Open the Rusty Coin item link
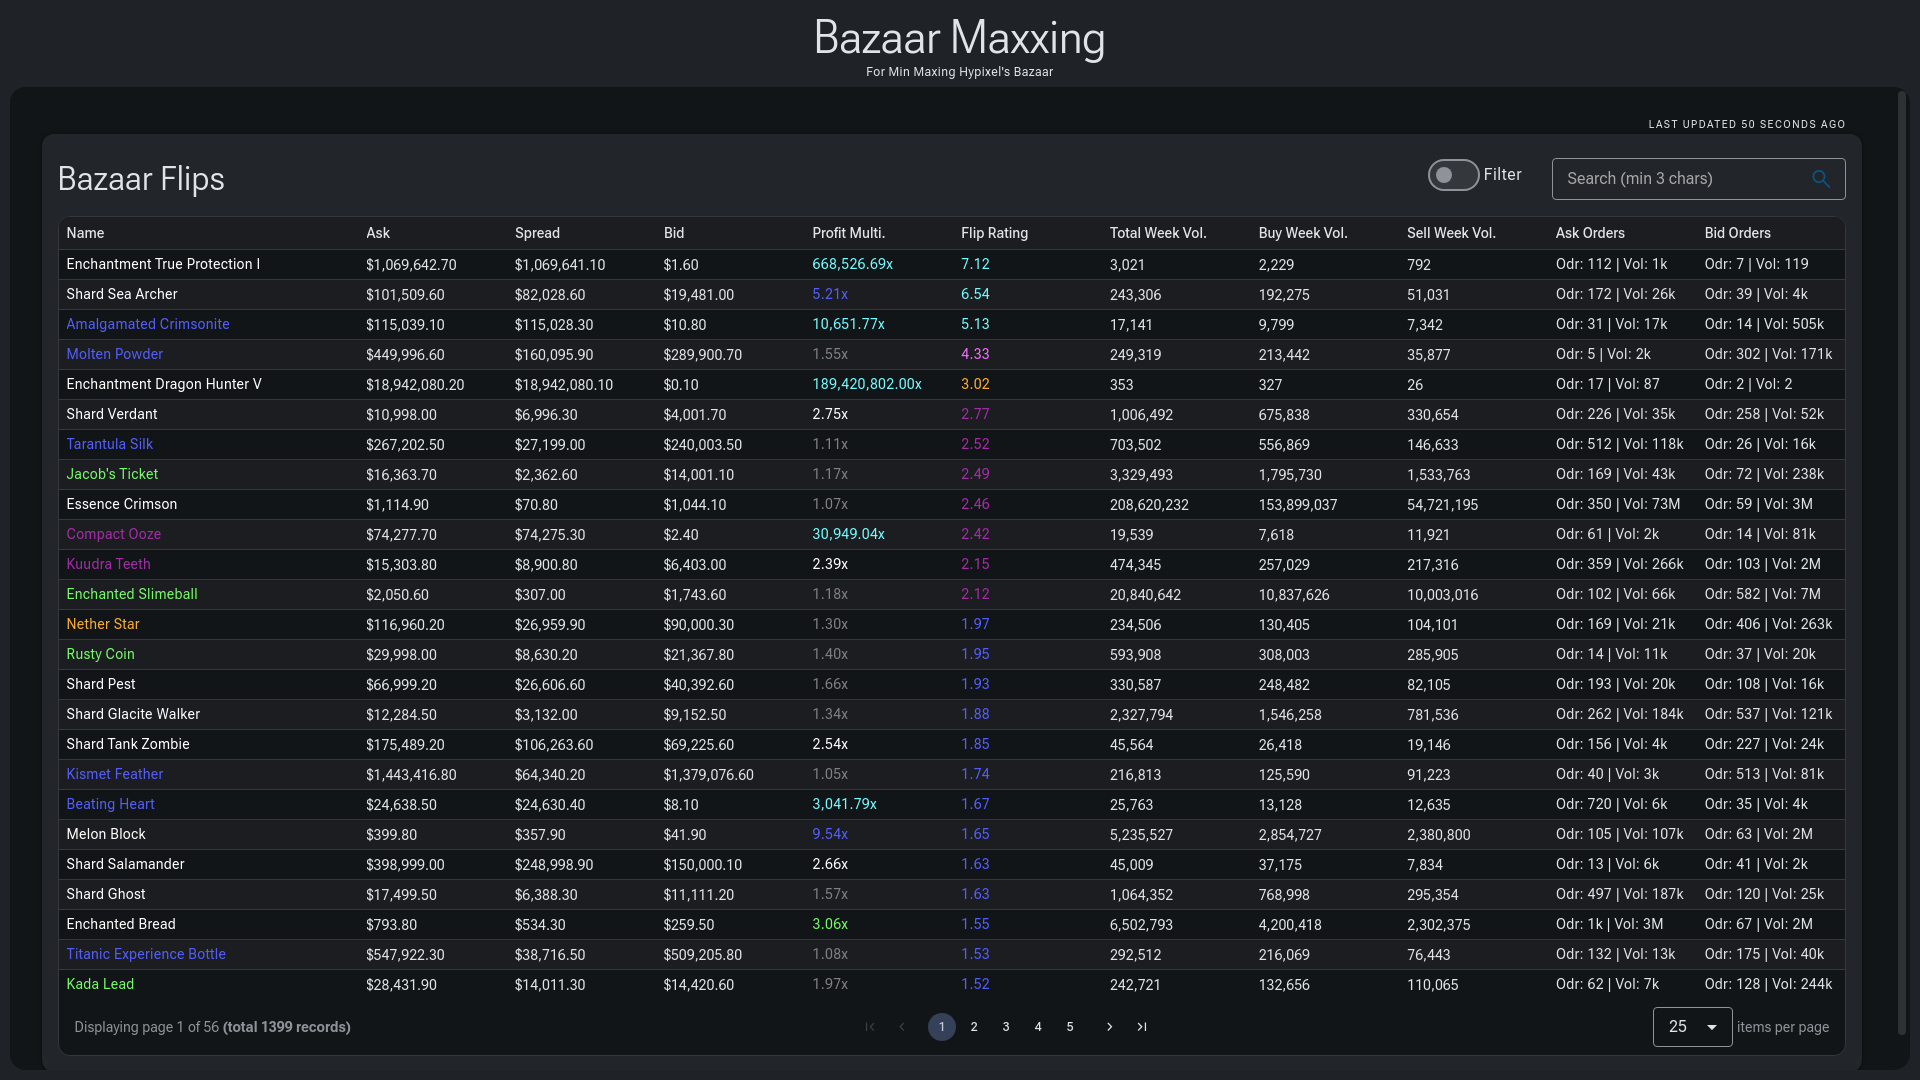The height and width of the screenshot is (1080, 1920). [100, 654]
